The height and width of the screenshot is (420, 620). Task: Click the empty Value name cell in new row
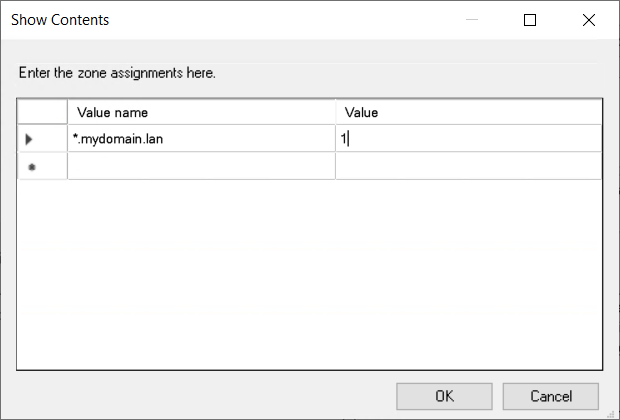click(x=200, y=167)
